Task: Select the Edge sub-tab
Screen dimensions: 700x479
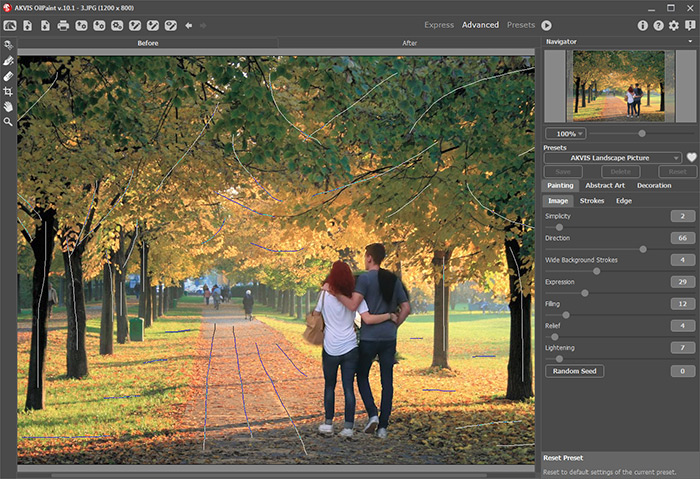Action: [x=624, y=201]
